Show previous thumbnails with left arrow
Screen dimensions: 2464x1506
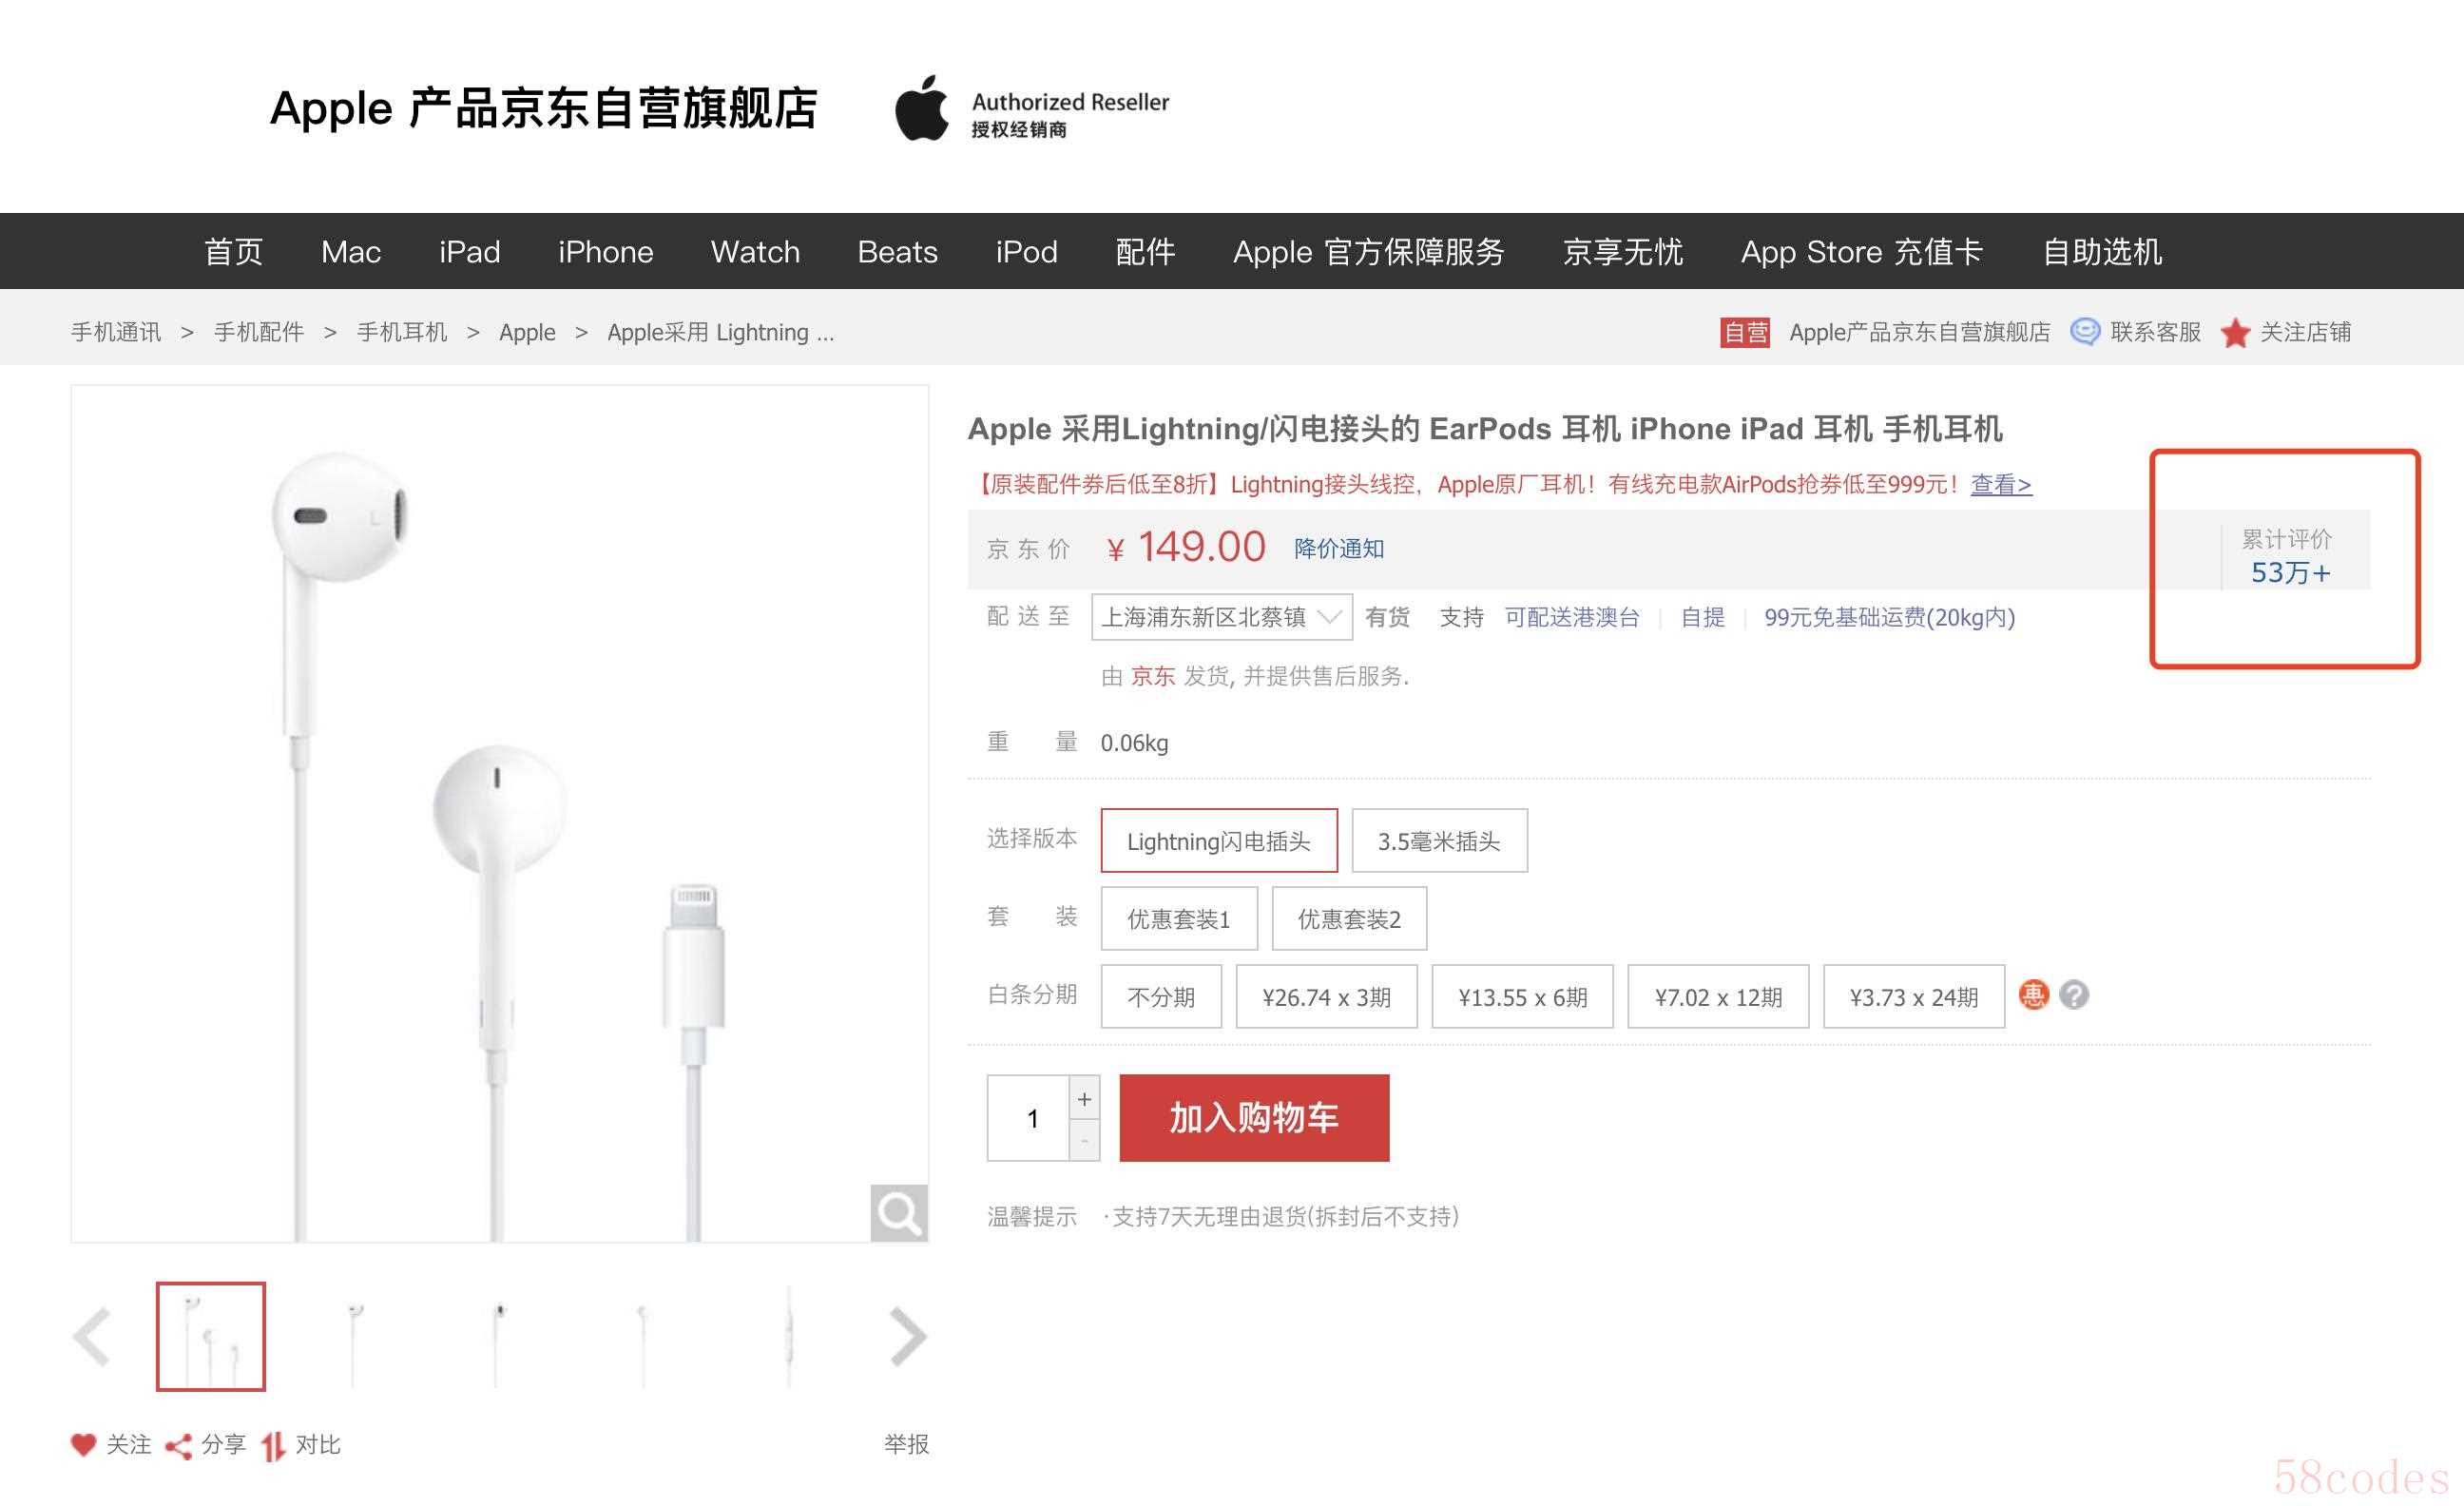[x=92, y=1336]
